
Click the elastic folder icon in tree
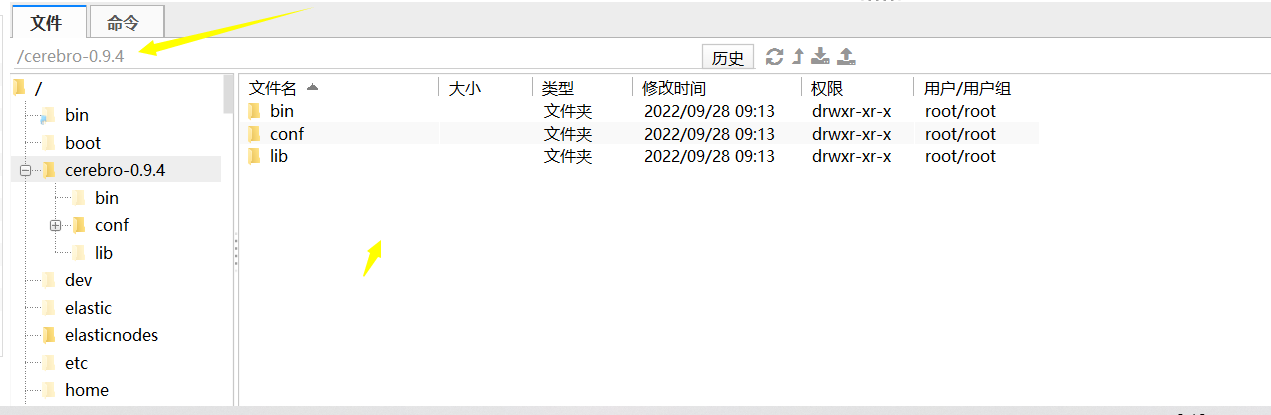point(49,308)
